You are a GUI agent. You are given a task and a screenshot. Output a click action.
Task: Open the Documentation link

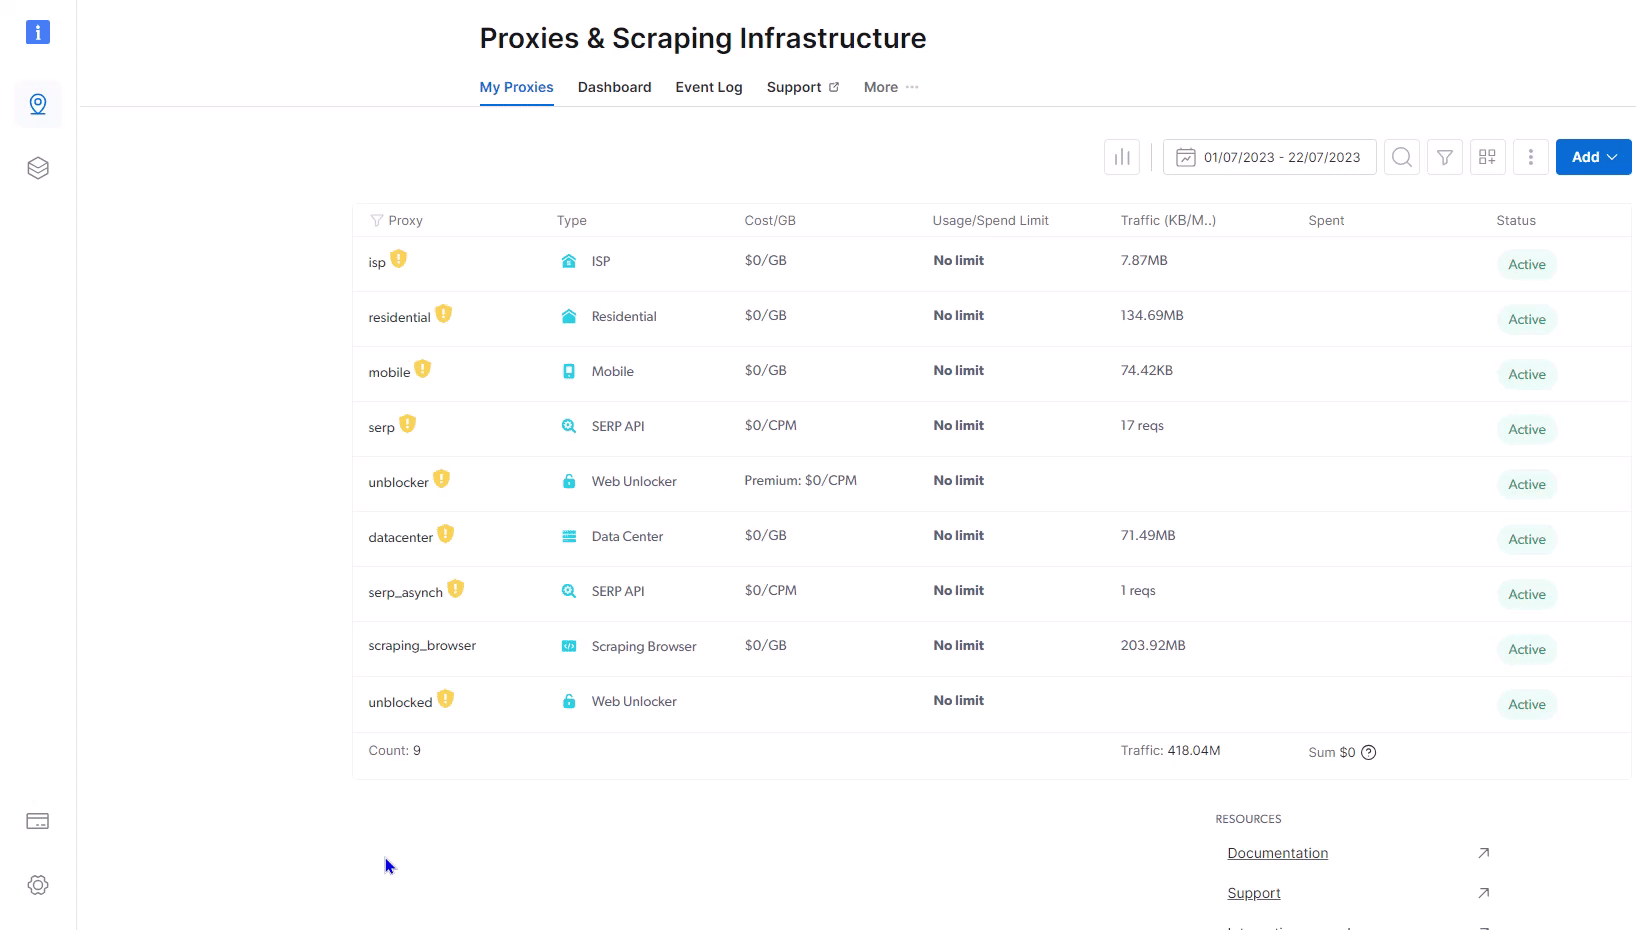[x=1277, y=853]
